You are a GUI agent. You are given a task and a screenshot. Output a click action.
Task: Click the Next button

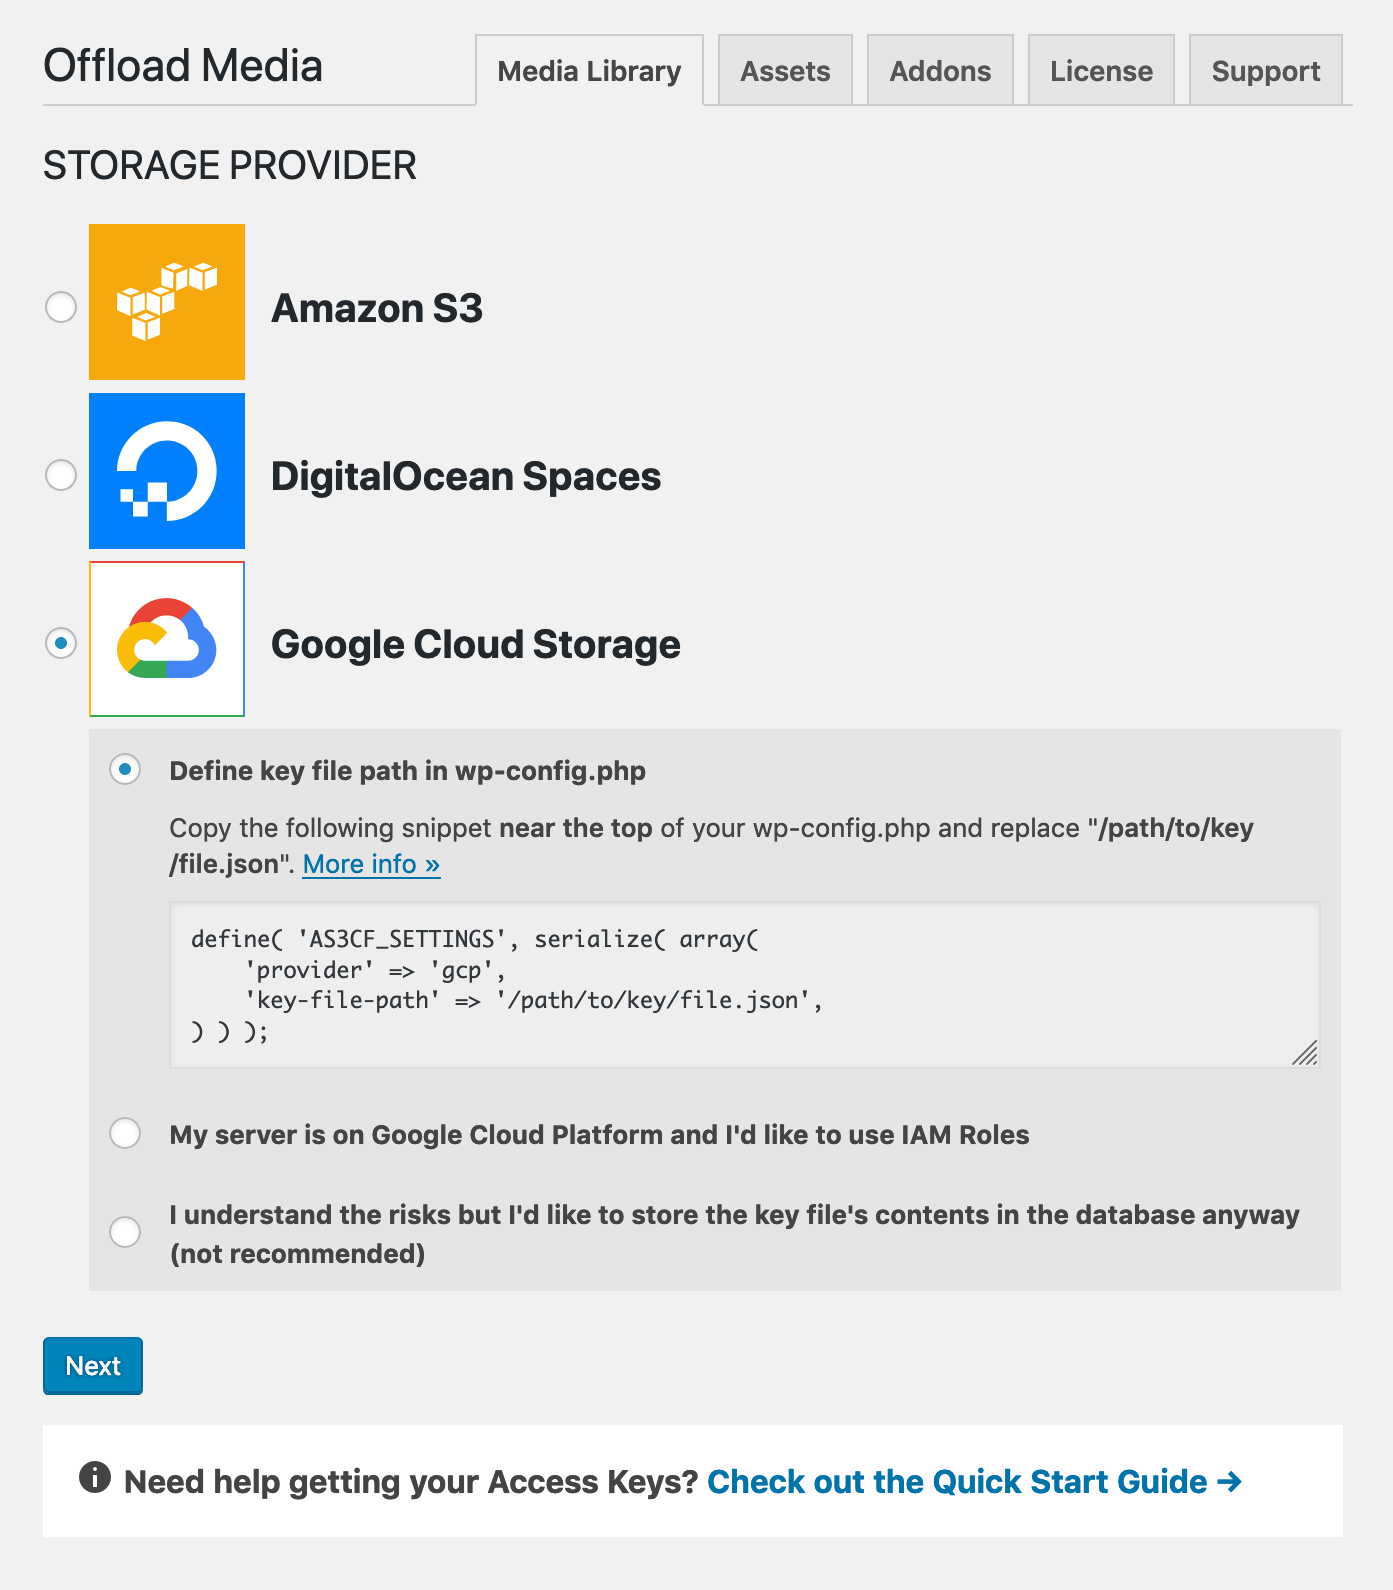click(x=92, y=1365)
